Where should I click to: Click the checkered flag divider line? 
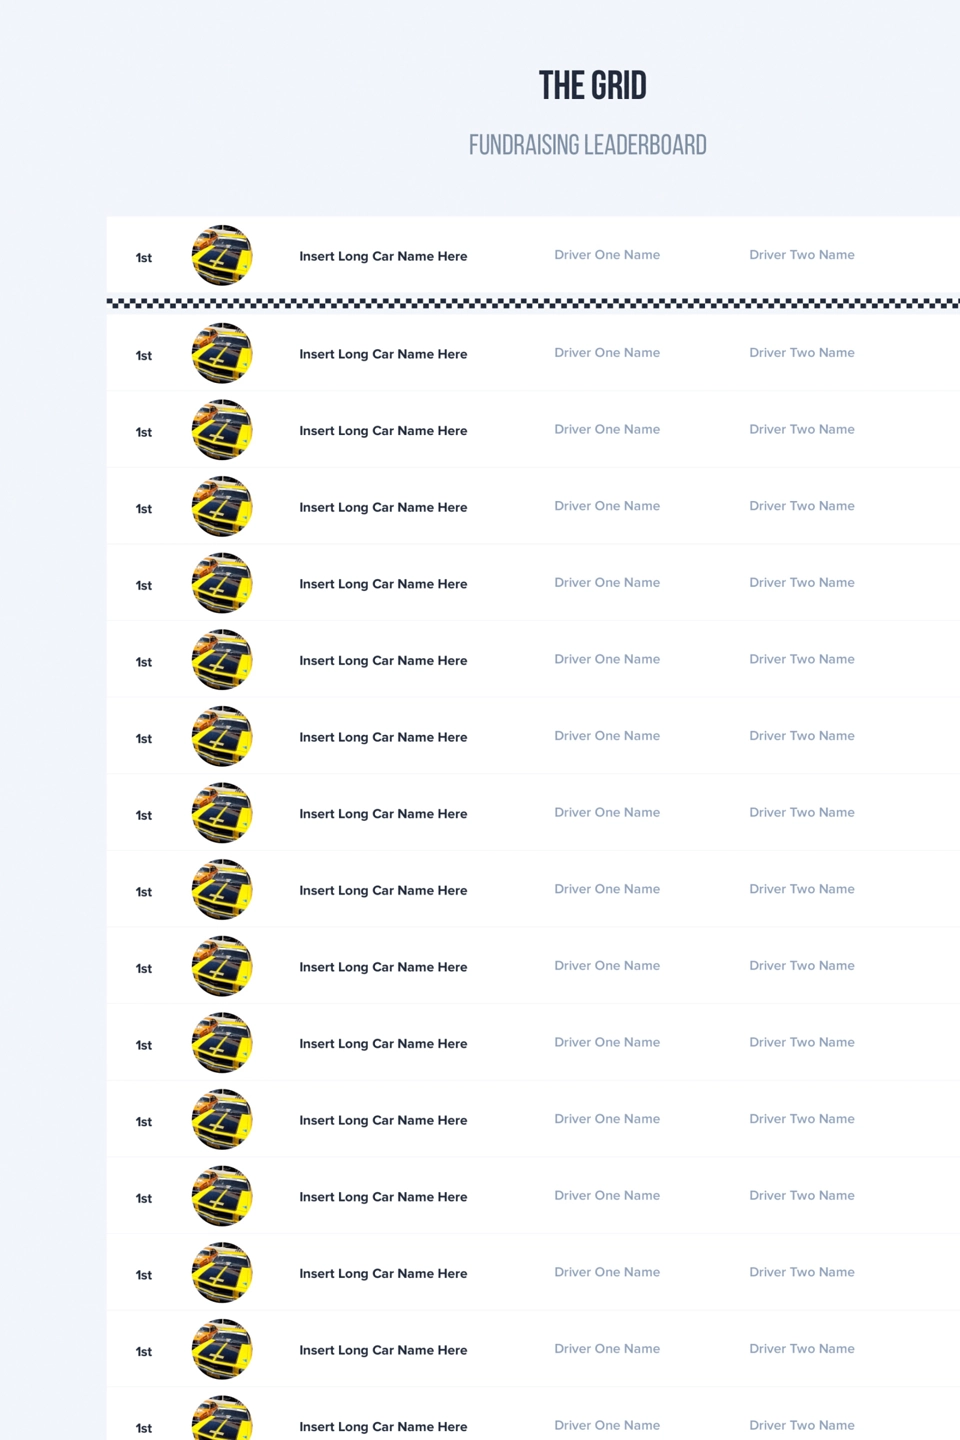tap(533, 303)
